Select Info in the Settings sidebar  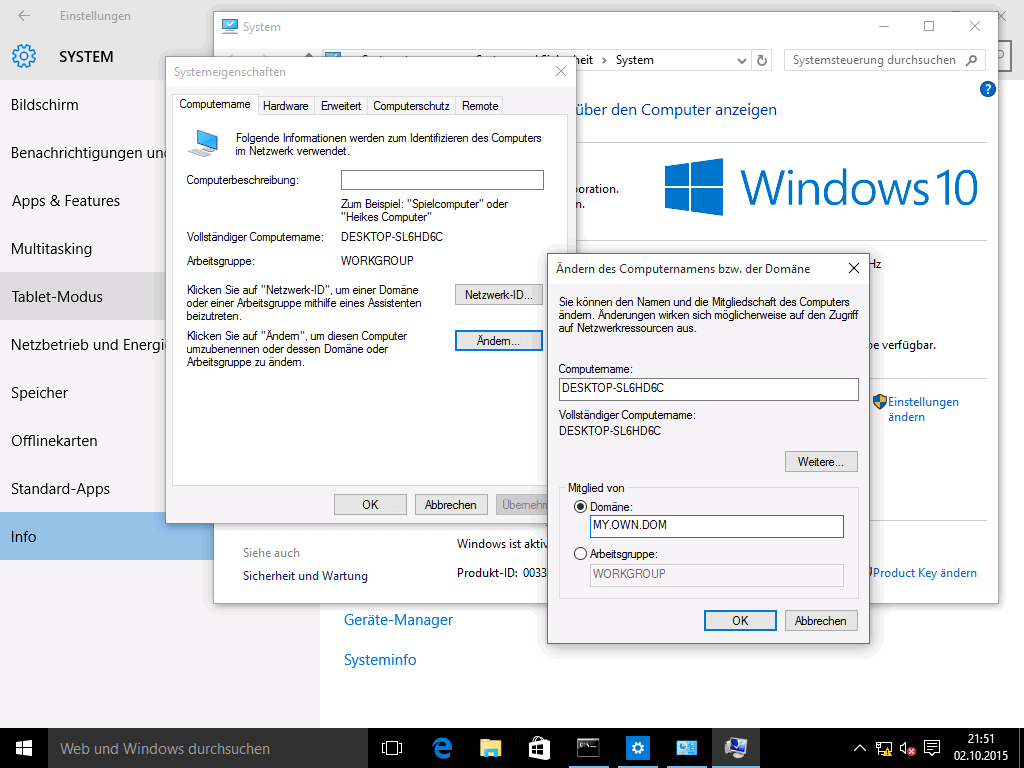(83, 536)
